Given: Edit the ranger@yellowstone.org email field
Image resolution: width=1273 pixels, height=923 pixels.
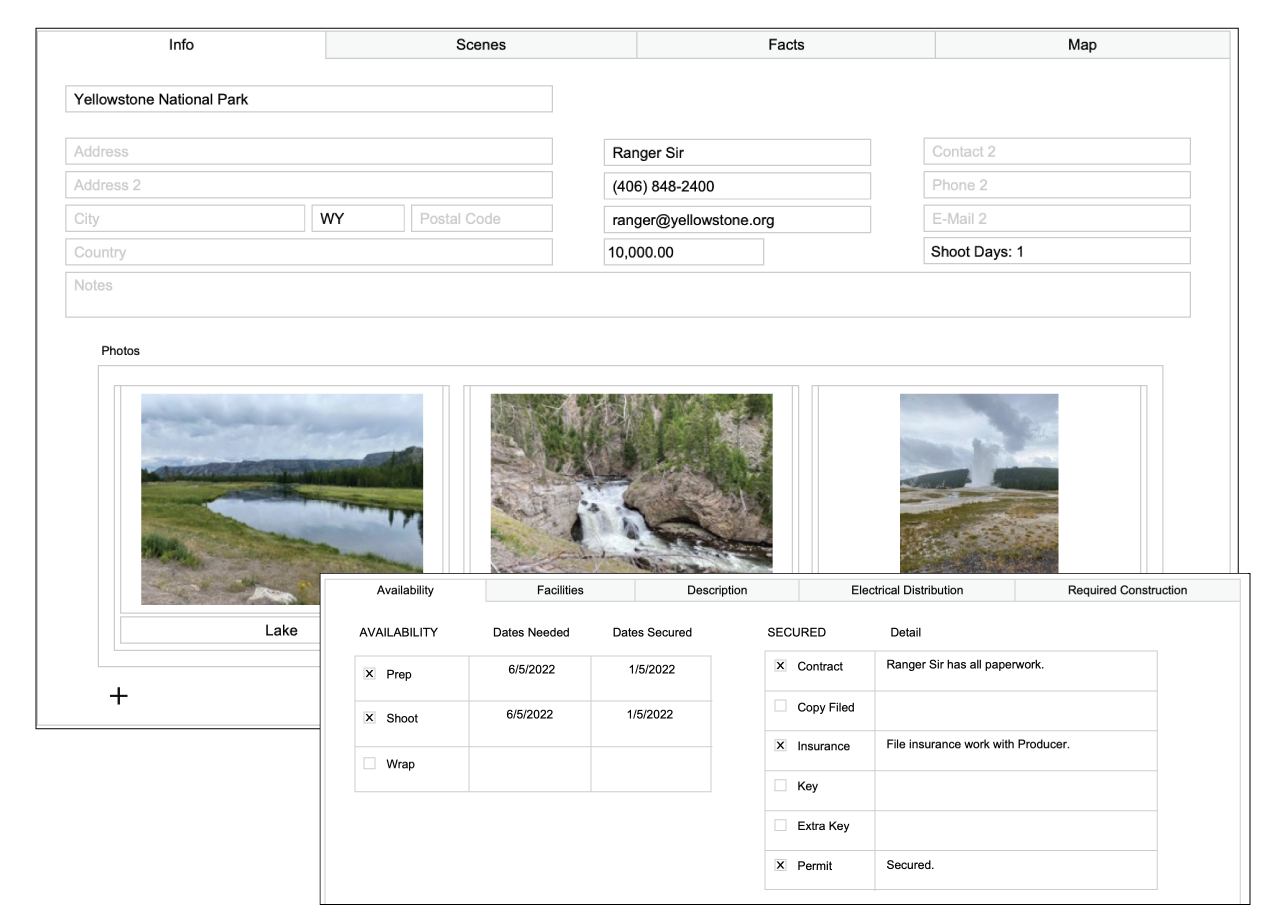Looking at the screenshot, I should tap(737, 219).
